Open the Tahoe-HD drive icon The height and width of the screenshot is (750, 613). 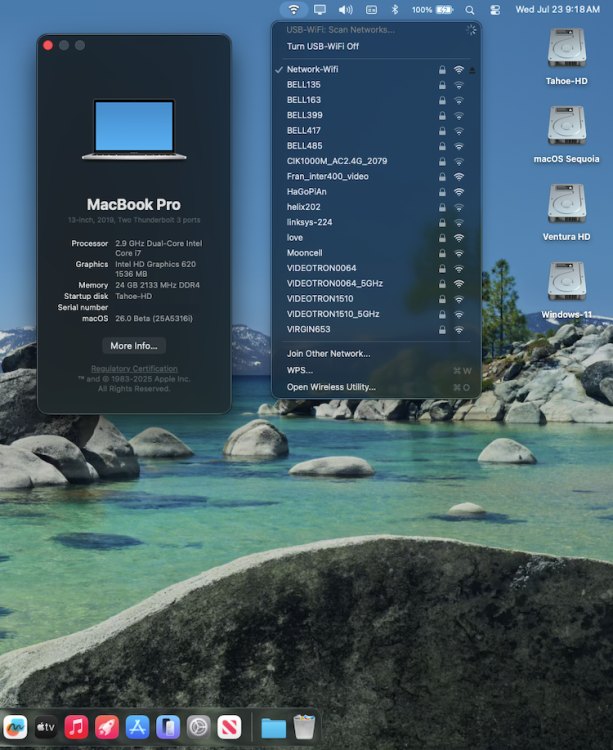(567, 48)
